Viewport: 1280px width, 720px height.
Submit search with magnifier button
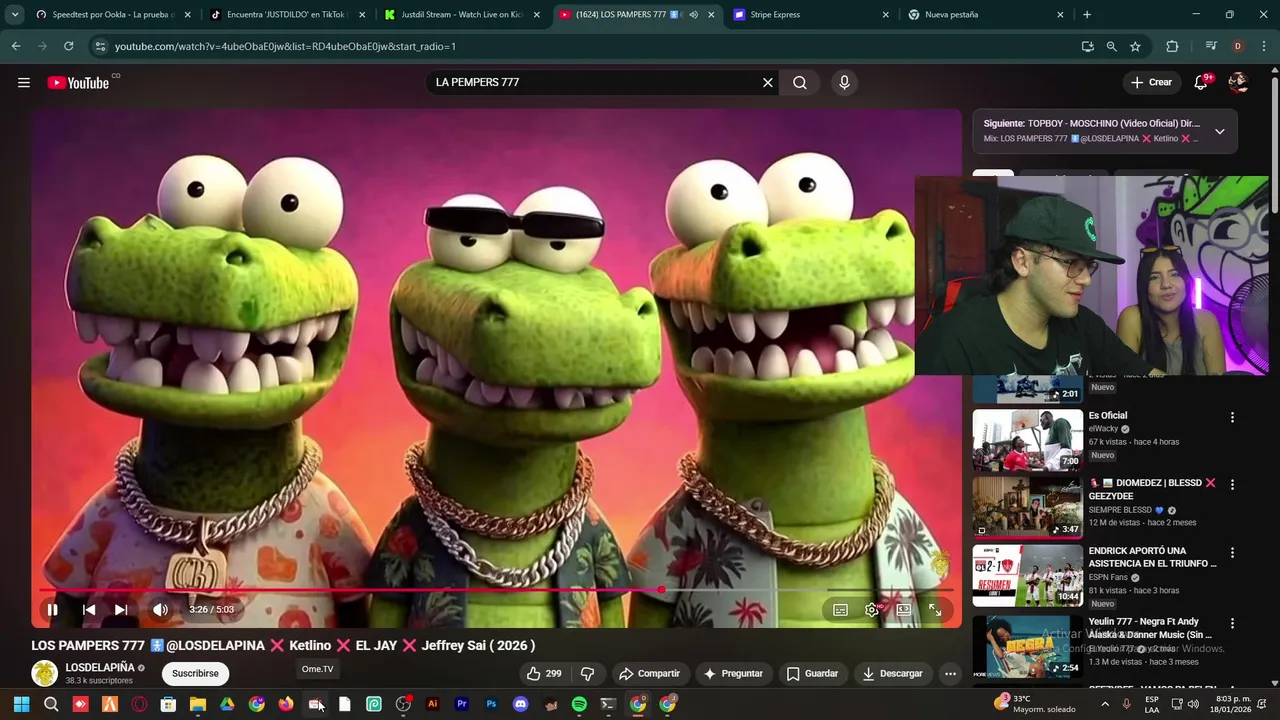800,82
